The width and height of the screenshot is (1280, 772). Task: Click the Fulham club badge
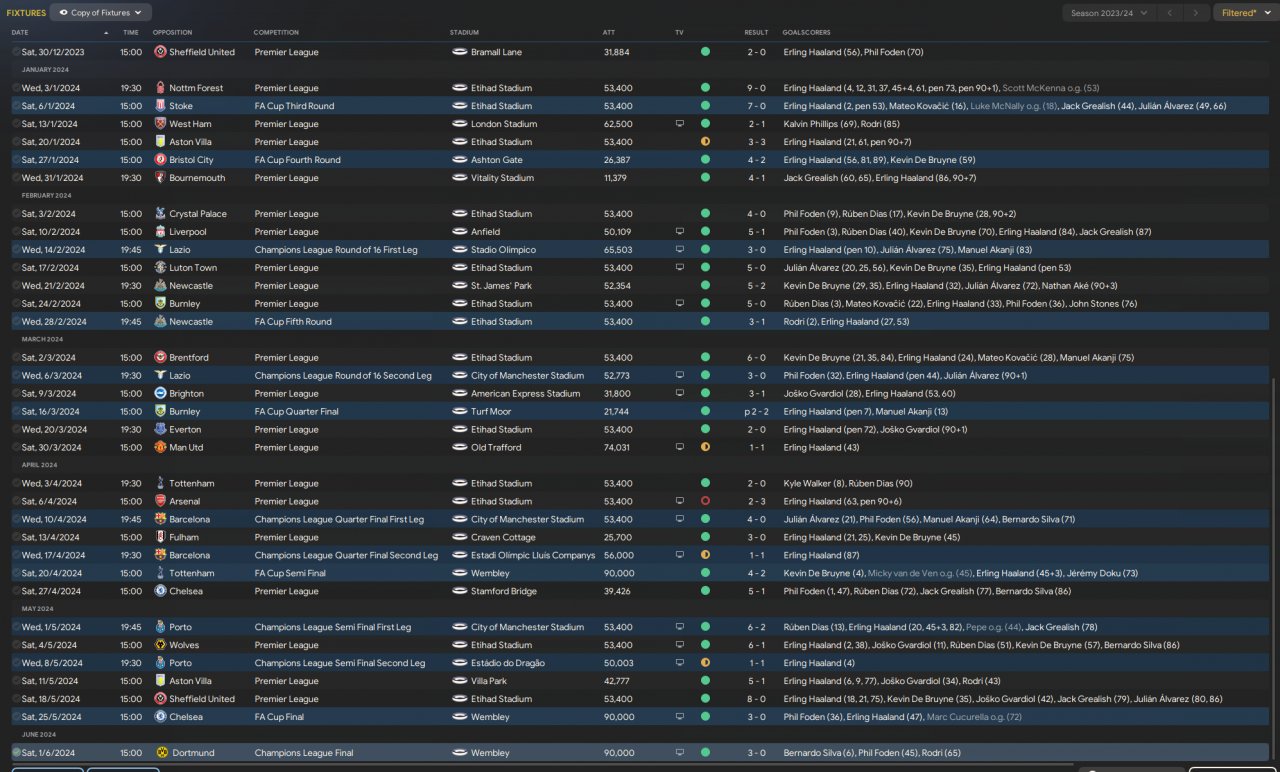coord(160,538)
